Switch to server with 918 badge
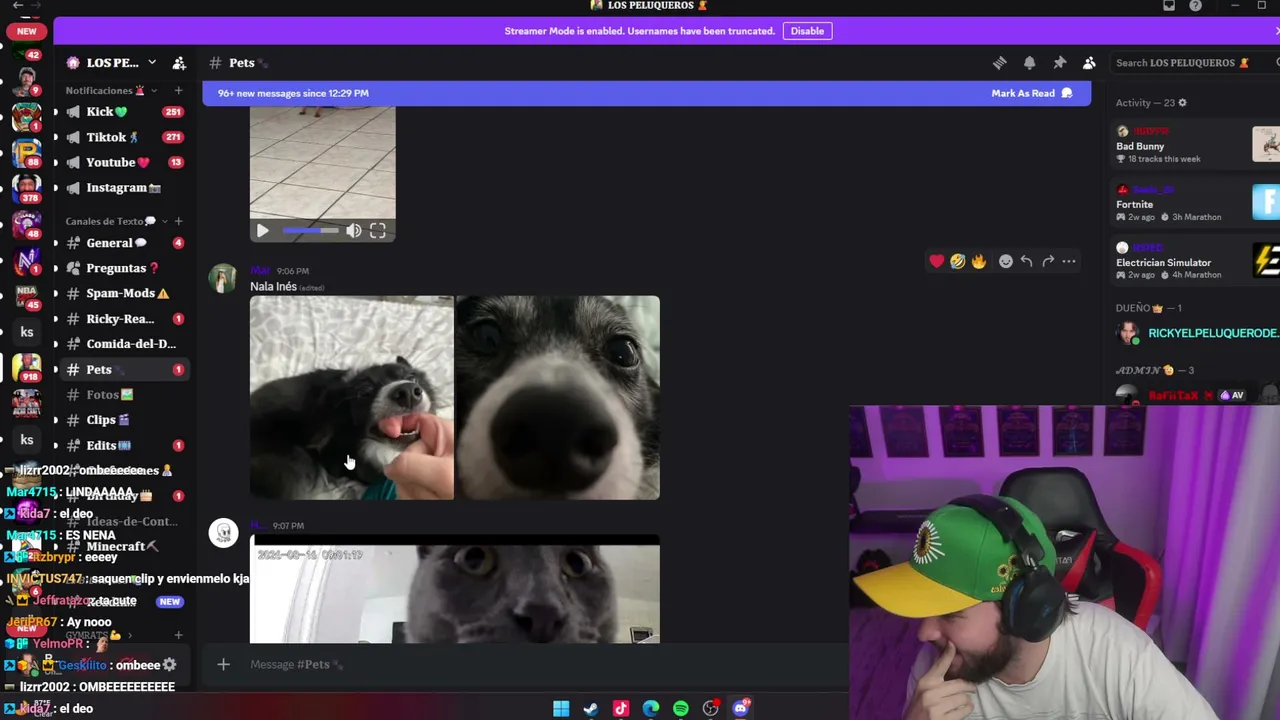 click(x=27, y=369)
